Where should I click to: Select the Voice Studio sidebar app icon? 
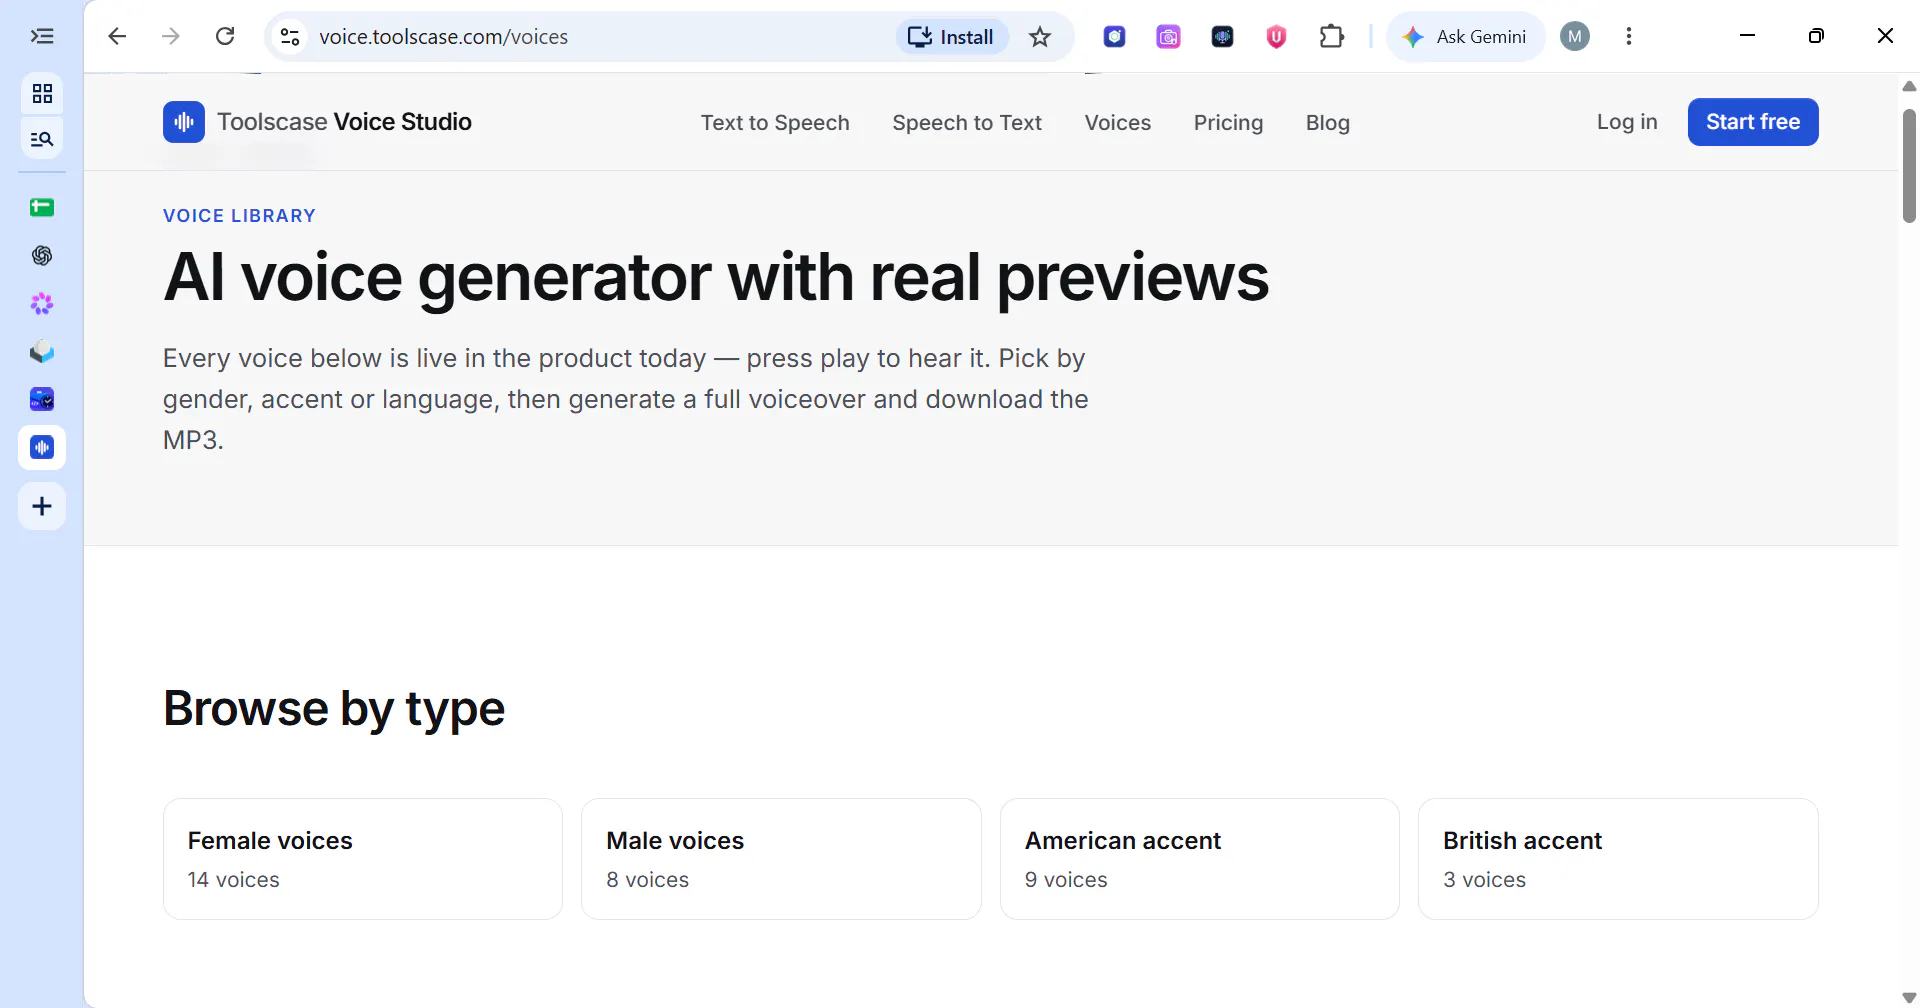[42, 447]
